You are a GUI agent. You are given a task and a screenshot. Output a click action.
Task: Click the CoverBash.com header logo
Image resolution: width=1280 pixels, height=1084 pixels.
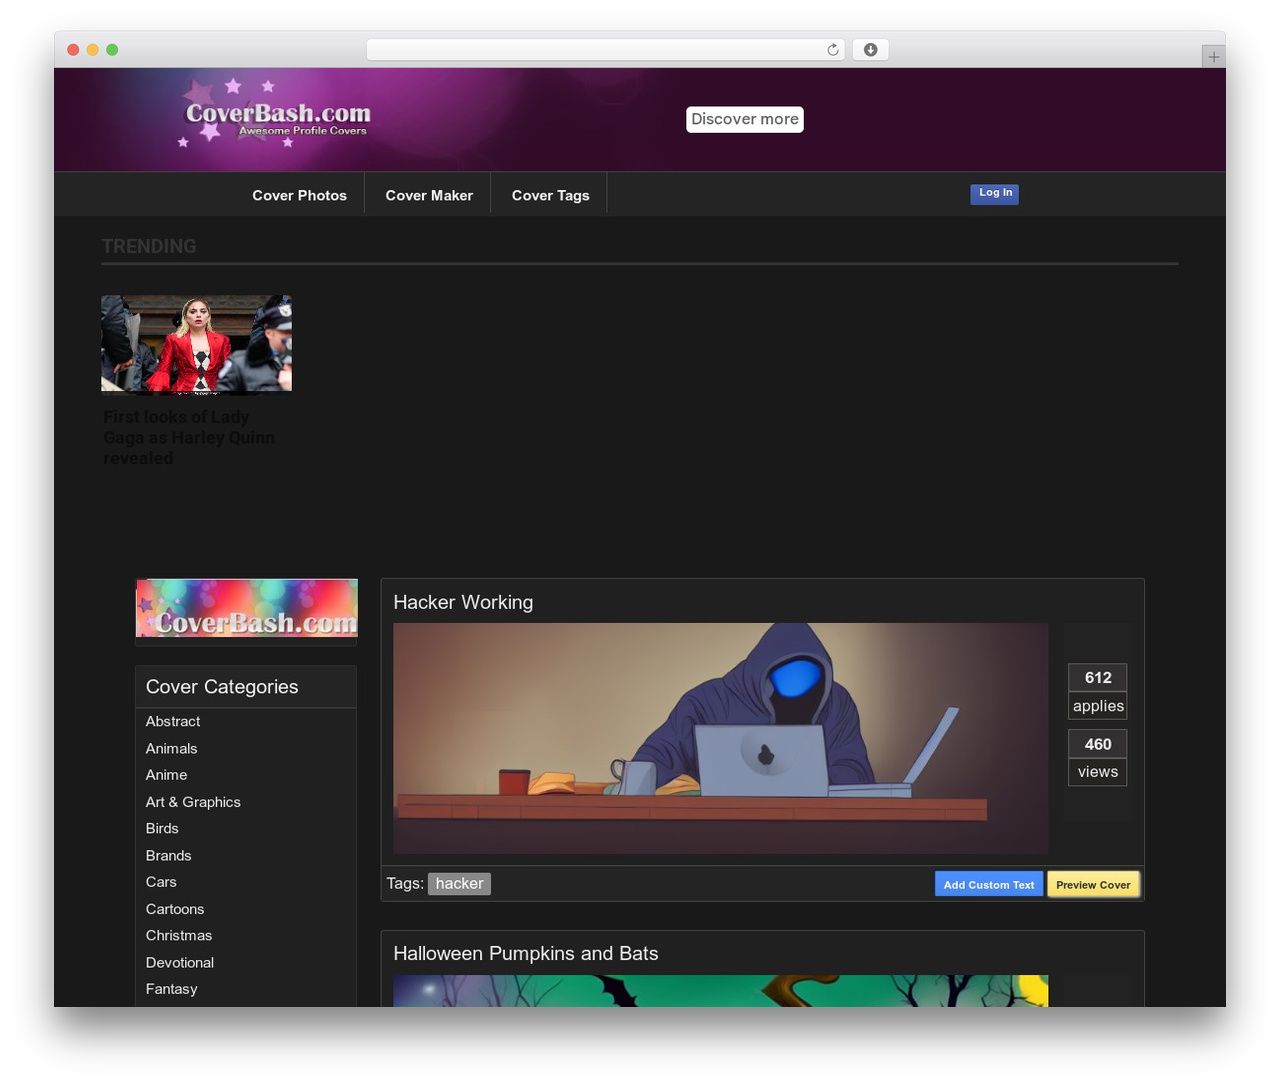(276, 115)
